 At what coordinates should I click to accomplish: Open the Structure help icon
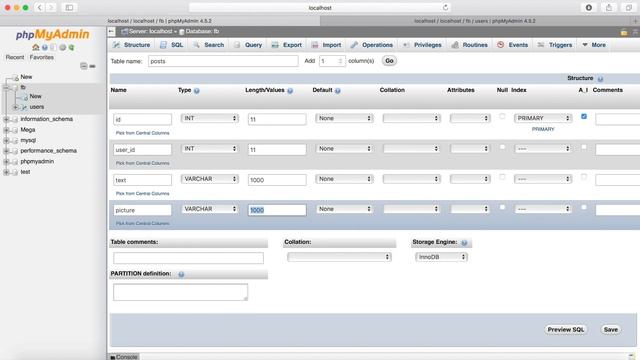pyautogui.click(x=600, y=79)
